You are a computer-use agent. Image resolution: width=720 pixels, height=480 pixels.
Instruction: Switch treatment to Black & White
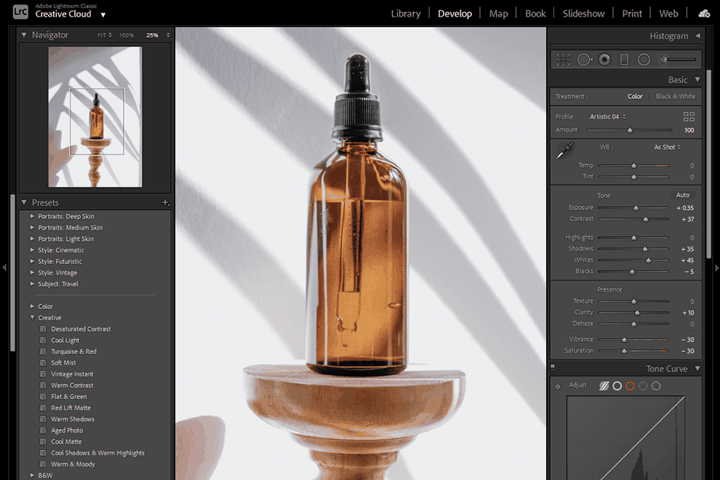(675, 97)
